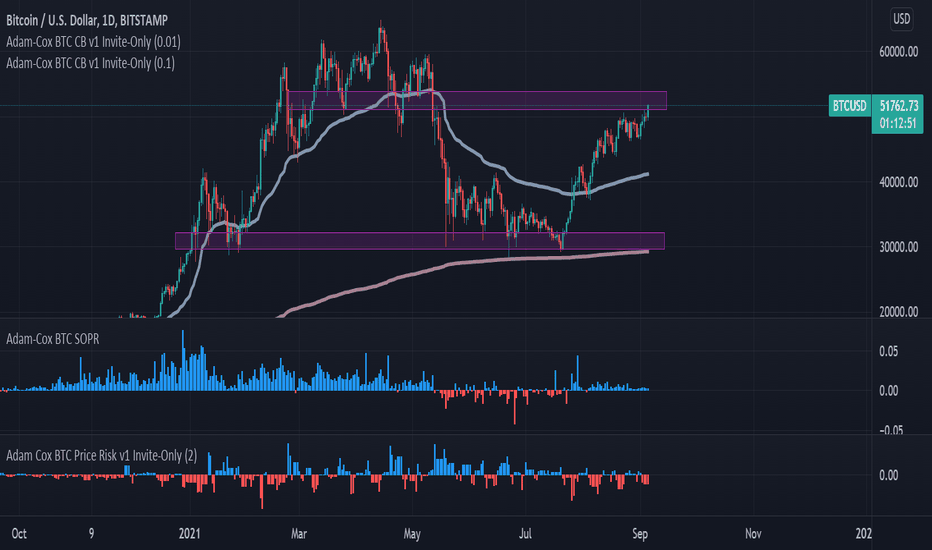Click the -0.05 SOPR axis value
Screen dimensions: 932x550
[889, 430]
